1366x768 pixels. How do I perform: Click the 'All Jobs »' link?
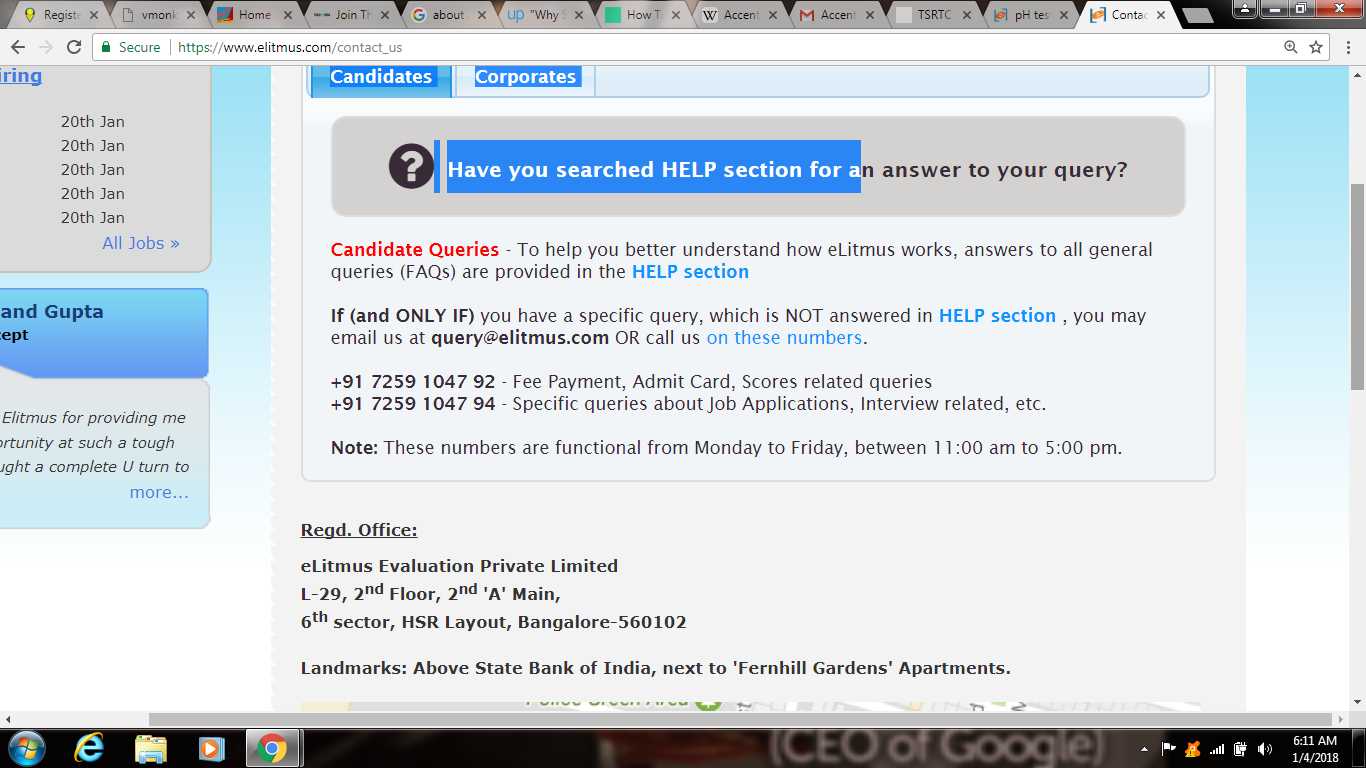tap(141, 243)
